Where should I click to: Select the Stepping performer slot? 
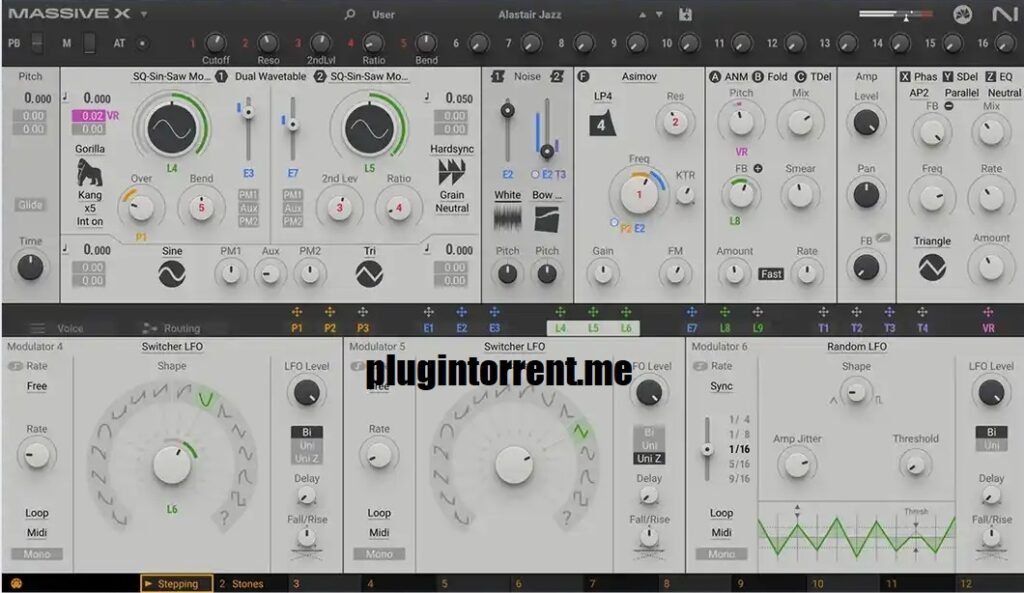point(176,583)
